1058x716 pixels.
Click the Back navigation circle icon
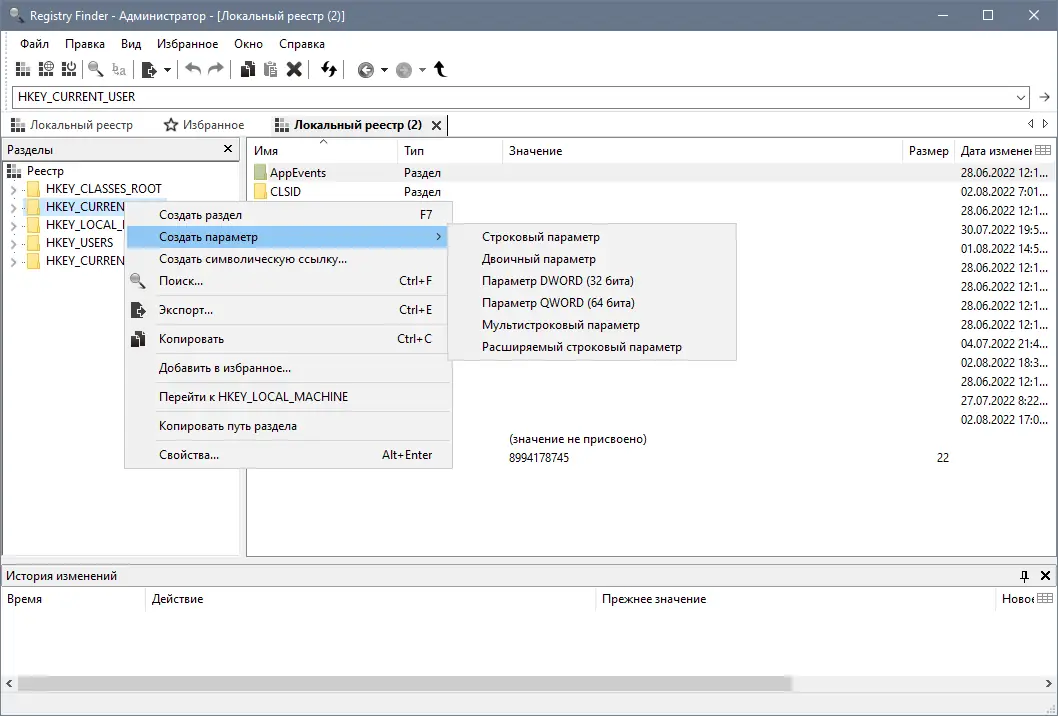click(366, 70)
